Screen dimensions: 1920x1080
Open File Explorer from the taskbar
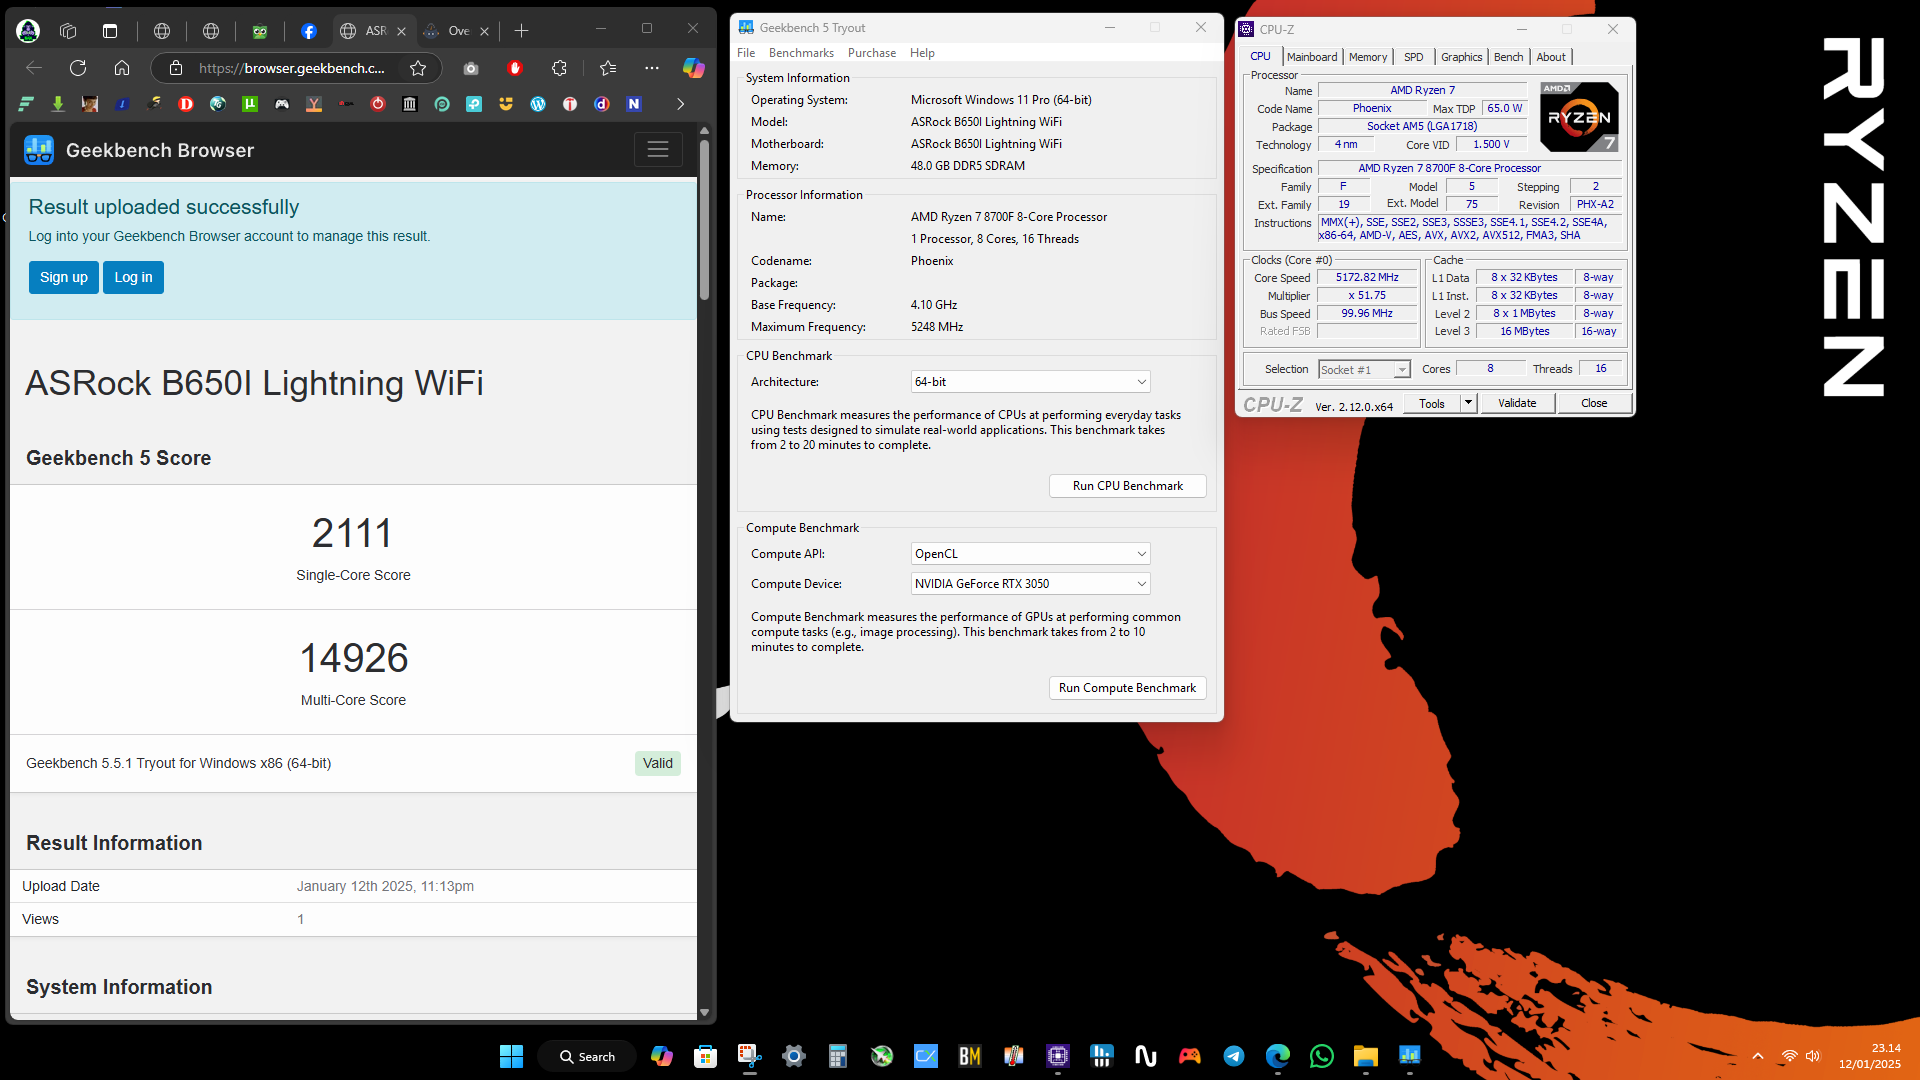tap(1366, 1056)
